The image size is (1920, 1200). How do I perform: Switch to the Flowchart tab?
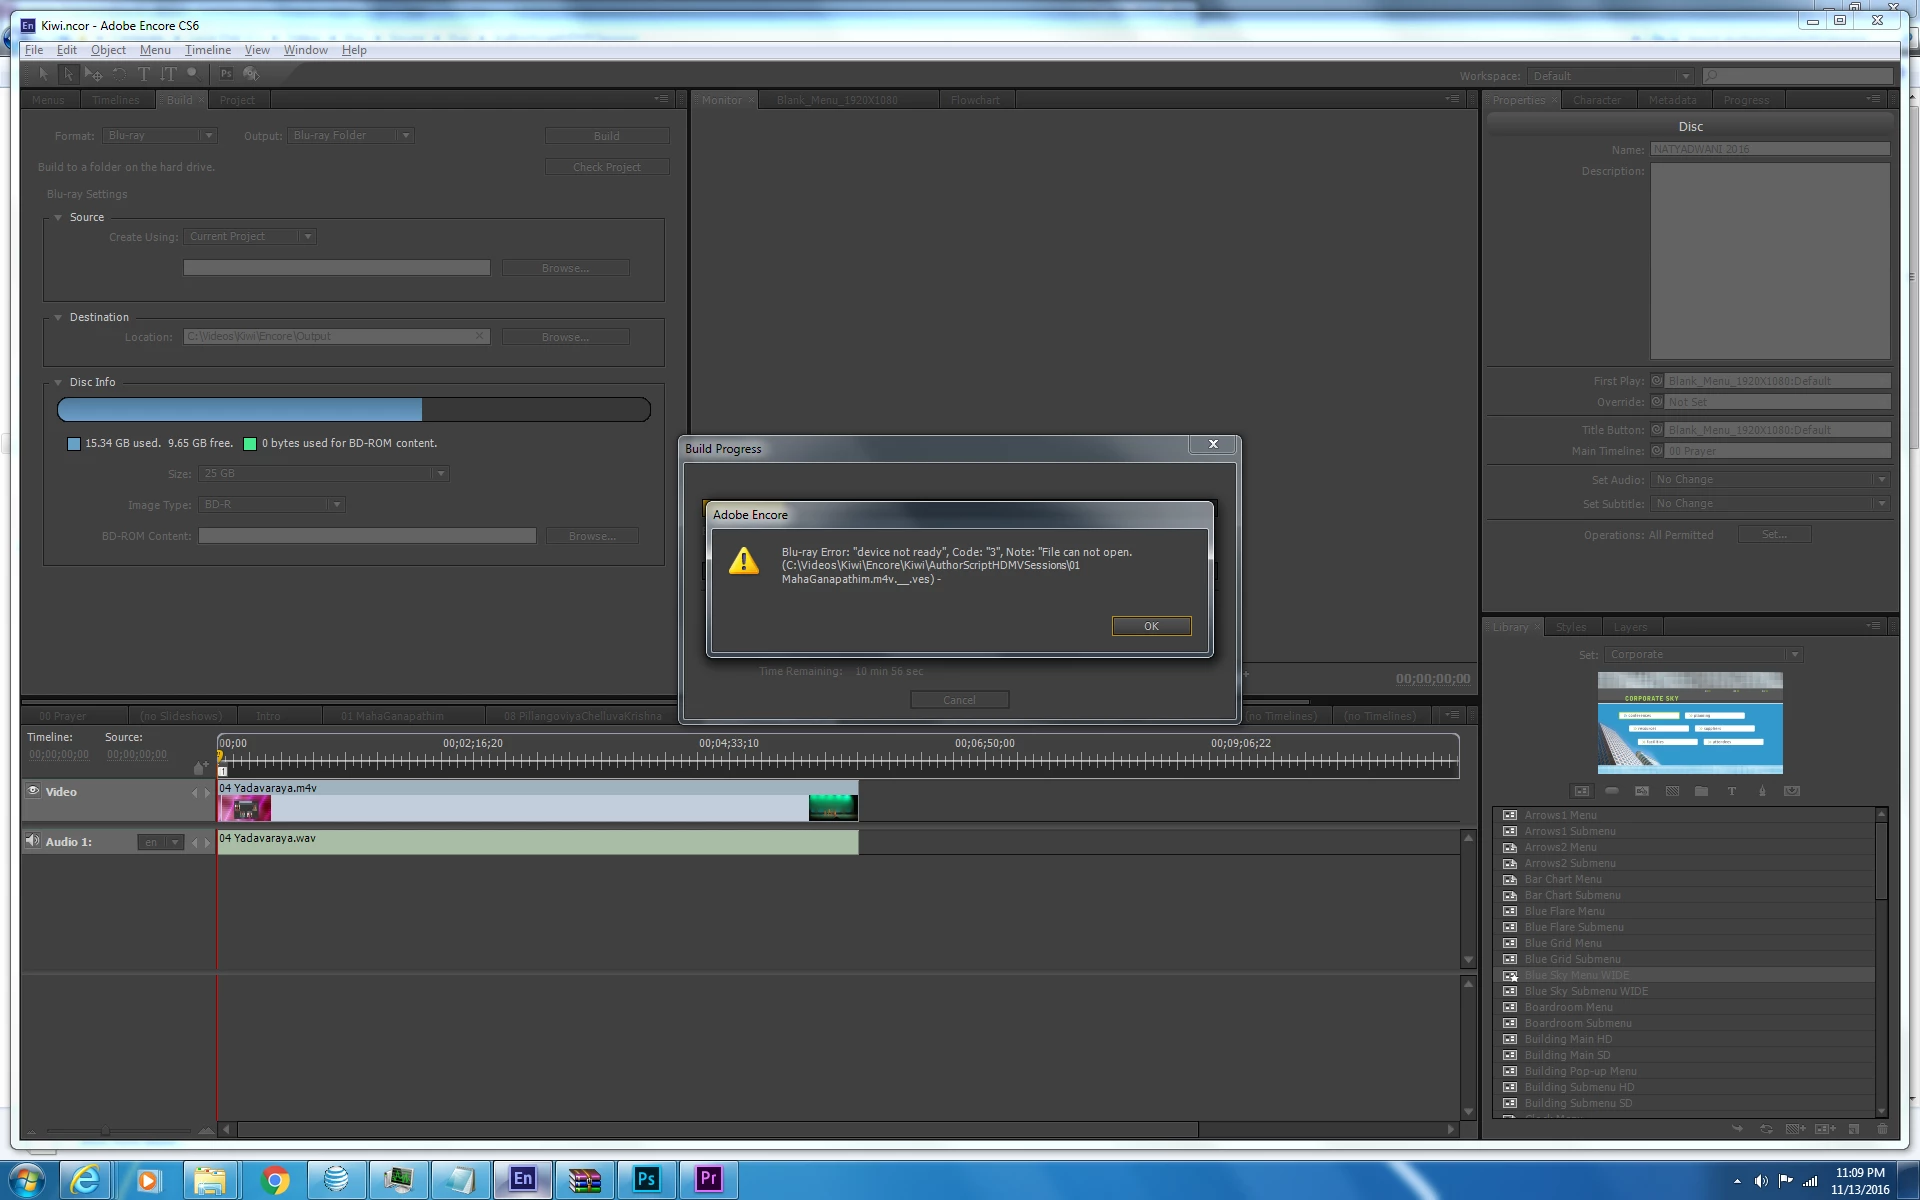[x=974, y=100]
